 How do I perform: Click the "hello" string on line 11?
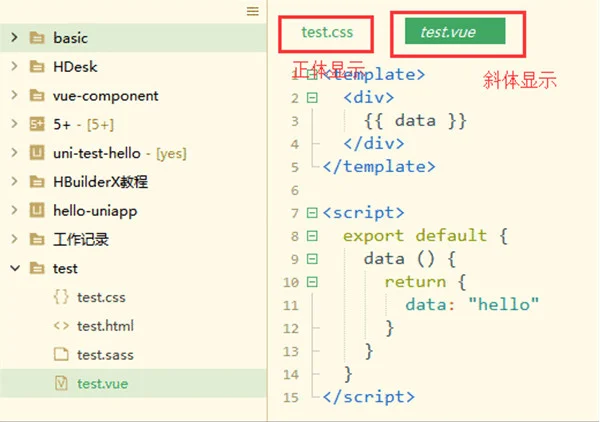[504, 305]
